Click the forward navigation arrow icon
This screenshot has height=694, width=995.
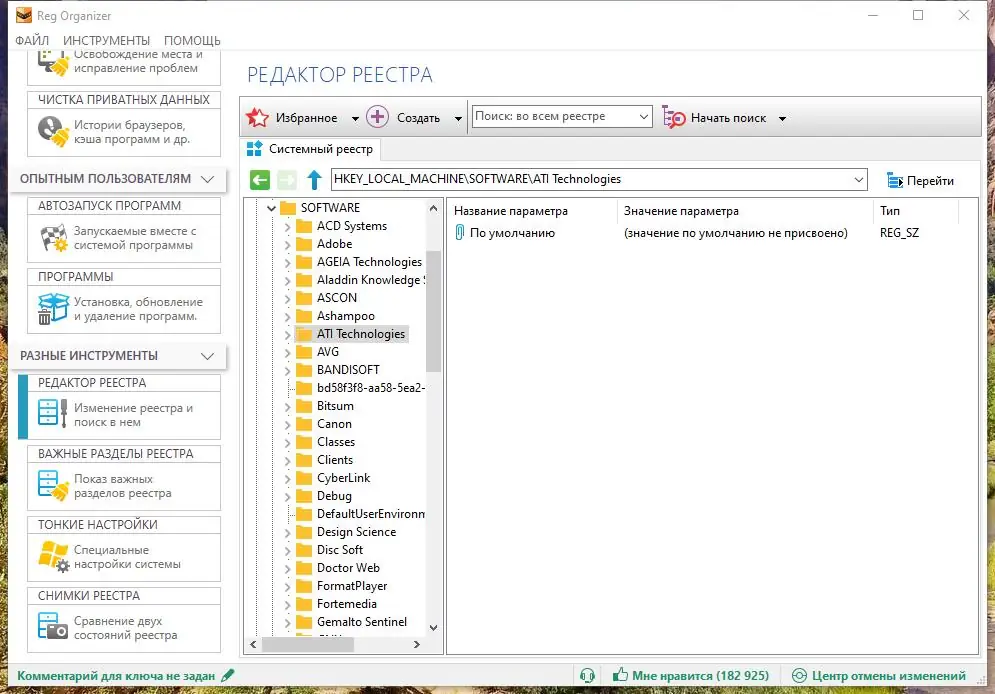tap(287, 180)
